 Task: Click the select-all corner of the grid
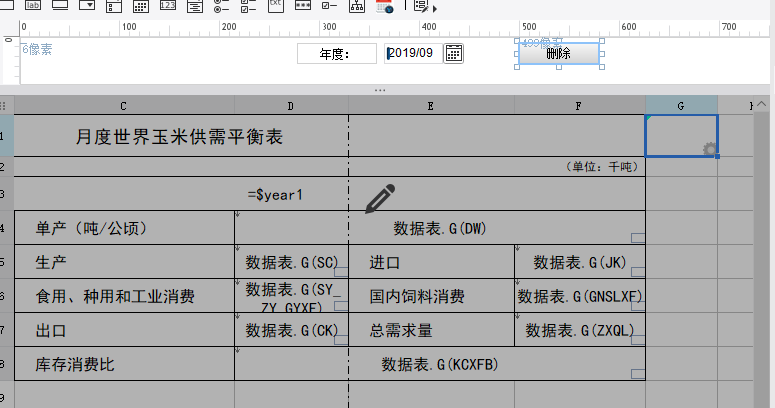pyautogui.click(x=6, y=106)
